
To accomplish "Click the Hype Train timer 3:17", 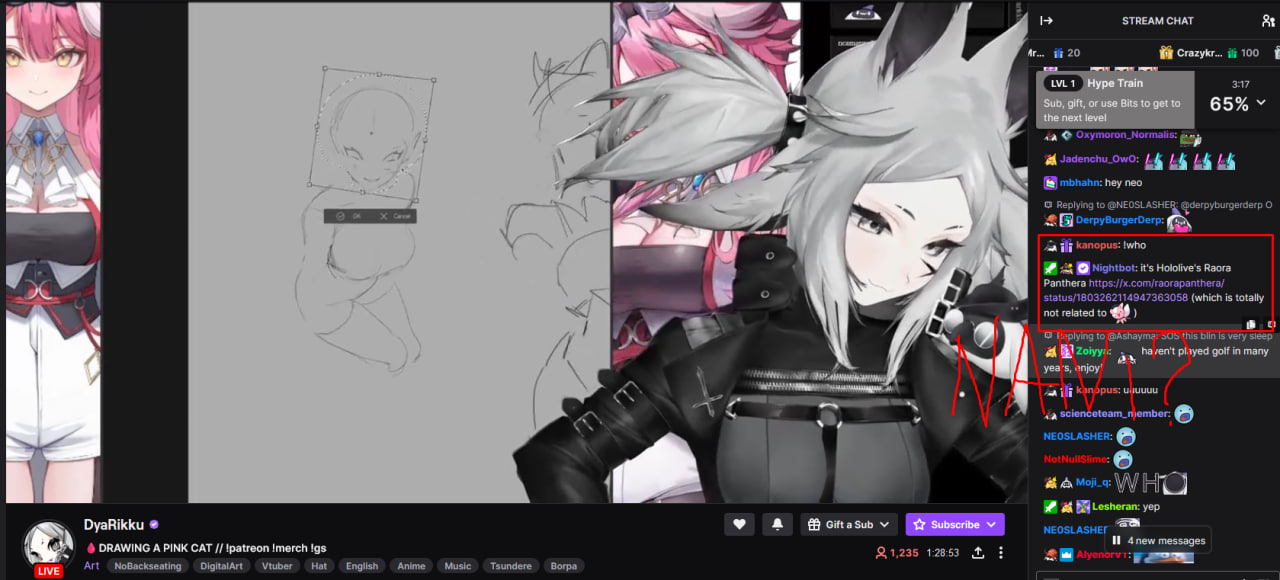I will point(1241,85).
